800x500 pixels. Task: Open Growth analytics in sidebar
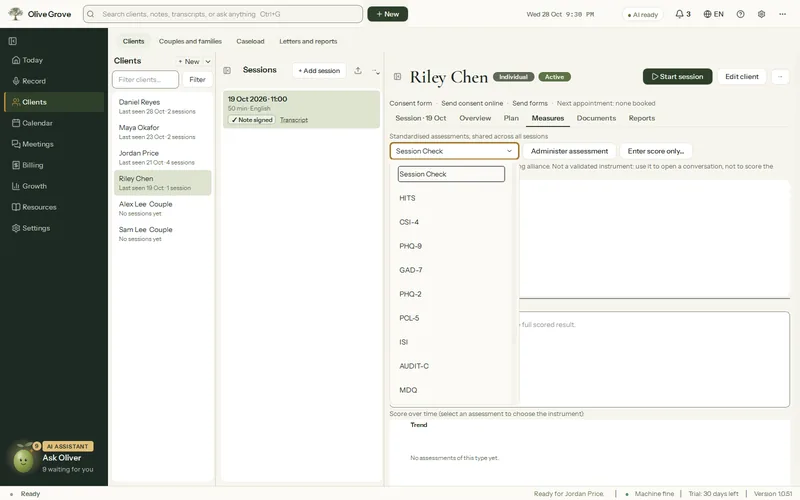pyautogui.click(x=54, y=186)
